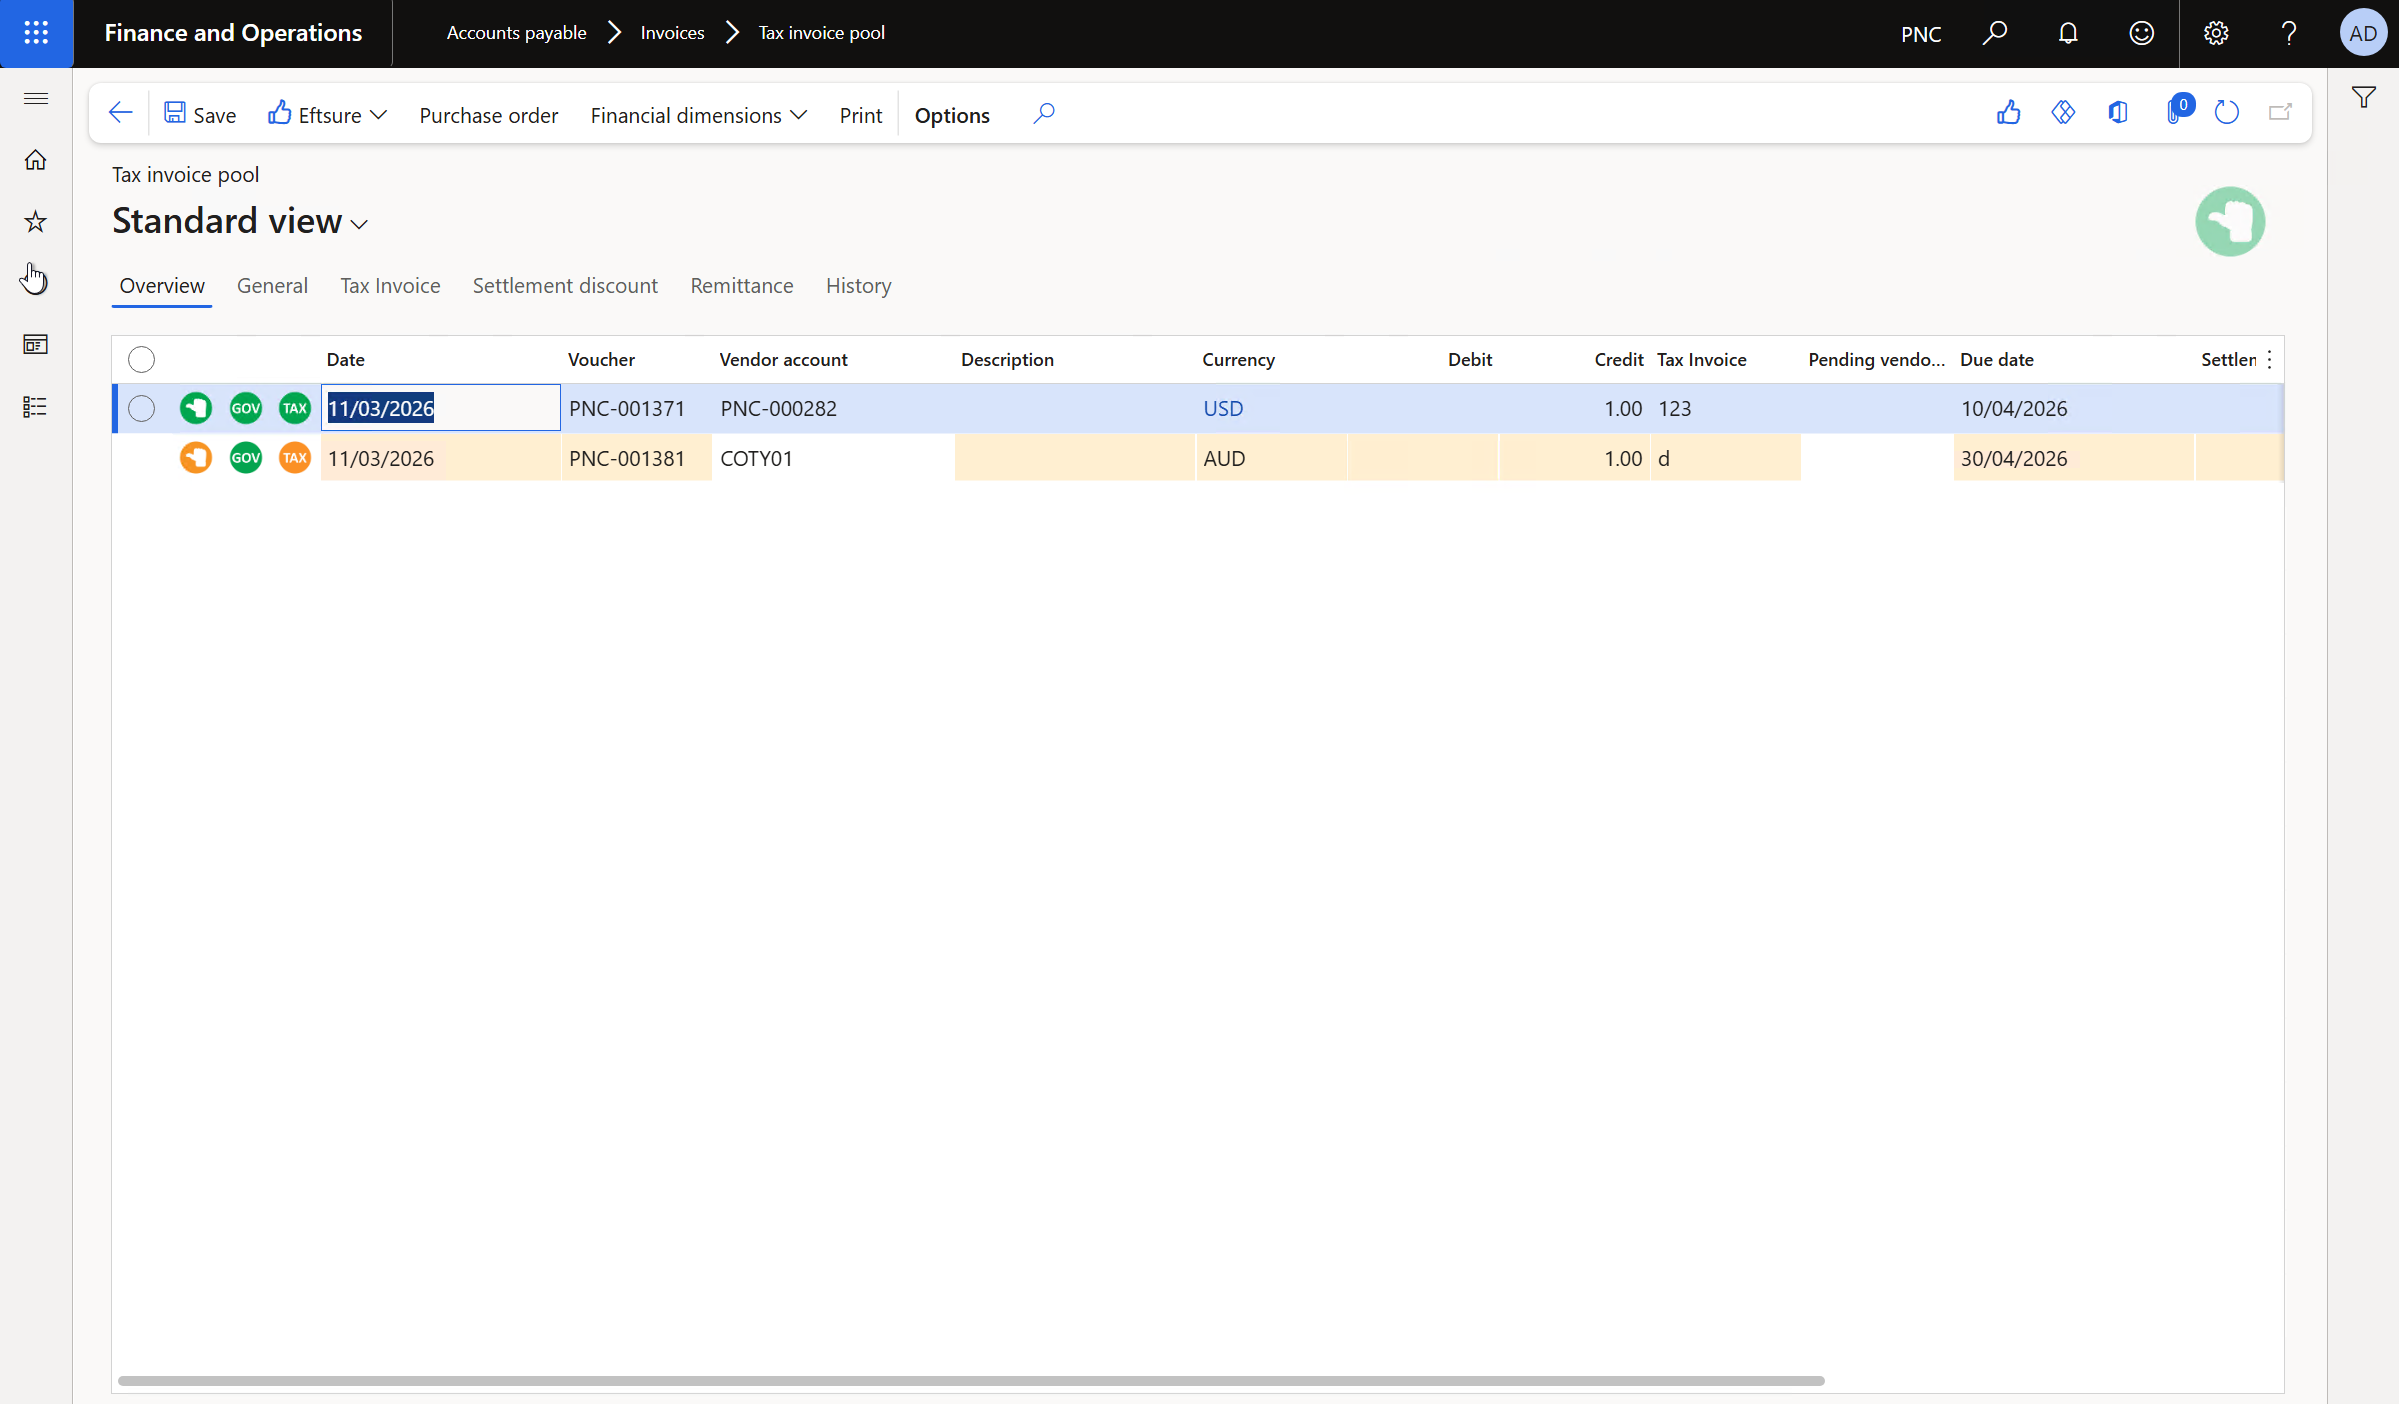
Task: Select the row checkbox for PNC-001371
Action: (141, 408)
